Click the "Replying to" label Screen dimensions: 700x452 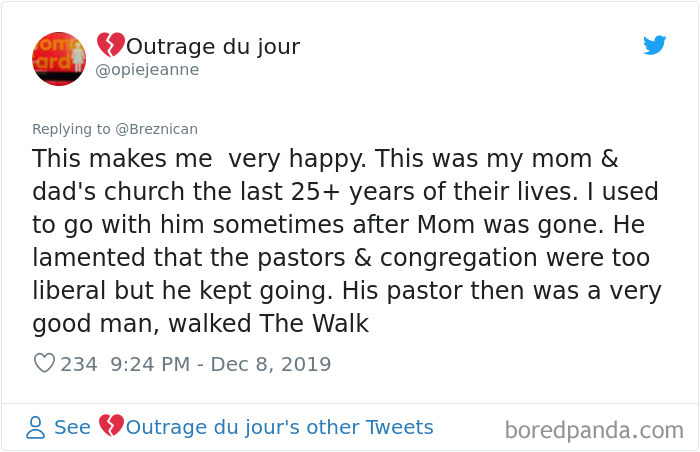pyautogui.click(x=71, y=128)
